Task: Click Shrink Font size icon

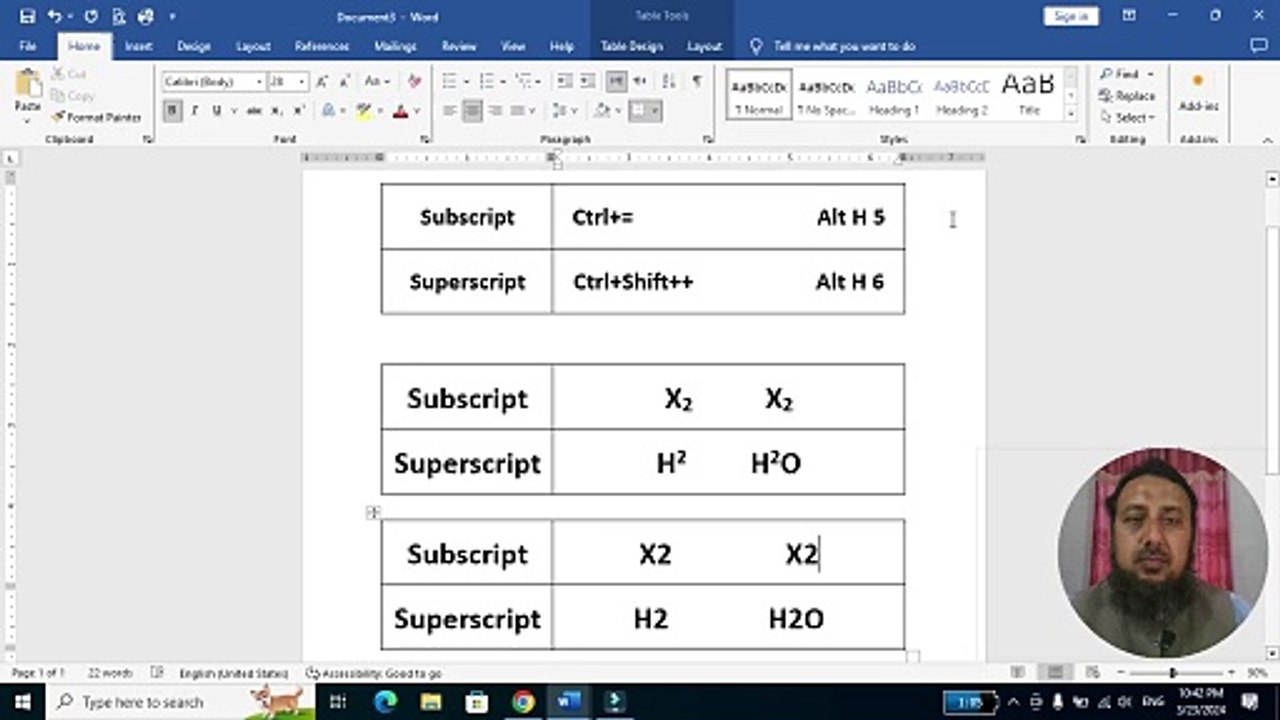Action: click(343, 82)
